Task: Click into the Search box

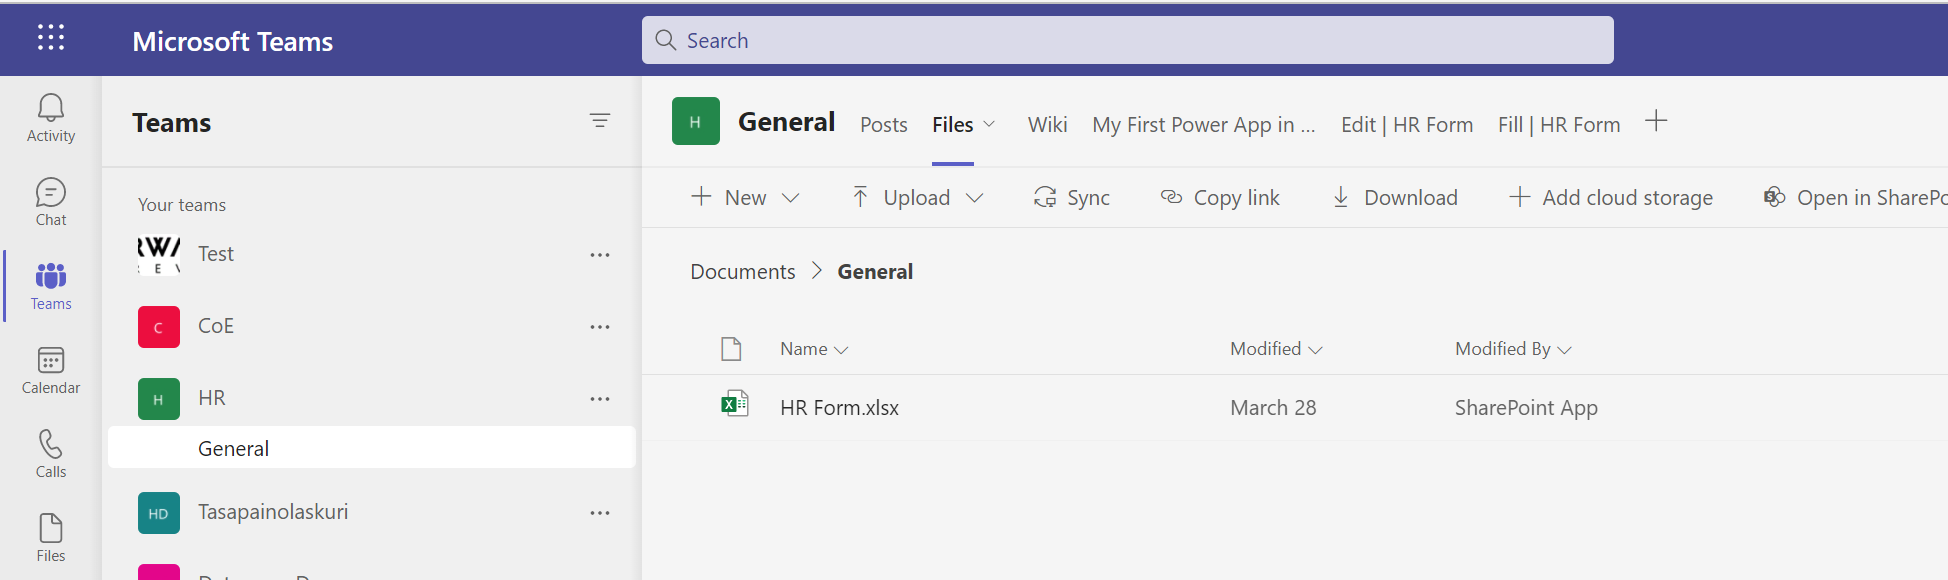Action: pos(1127,41)
